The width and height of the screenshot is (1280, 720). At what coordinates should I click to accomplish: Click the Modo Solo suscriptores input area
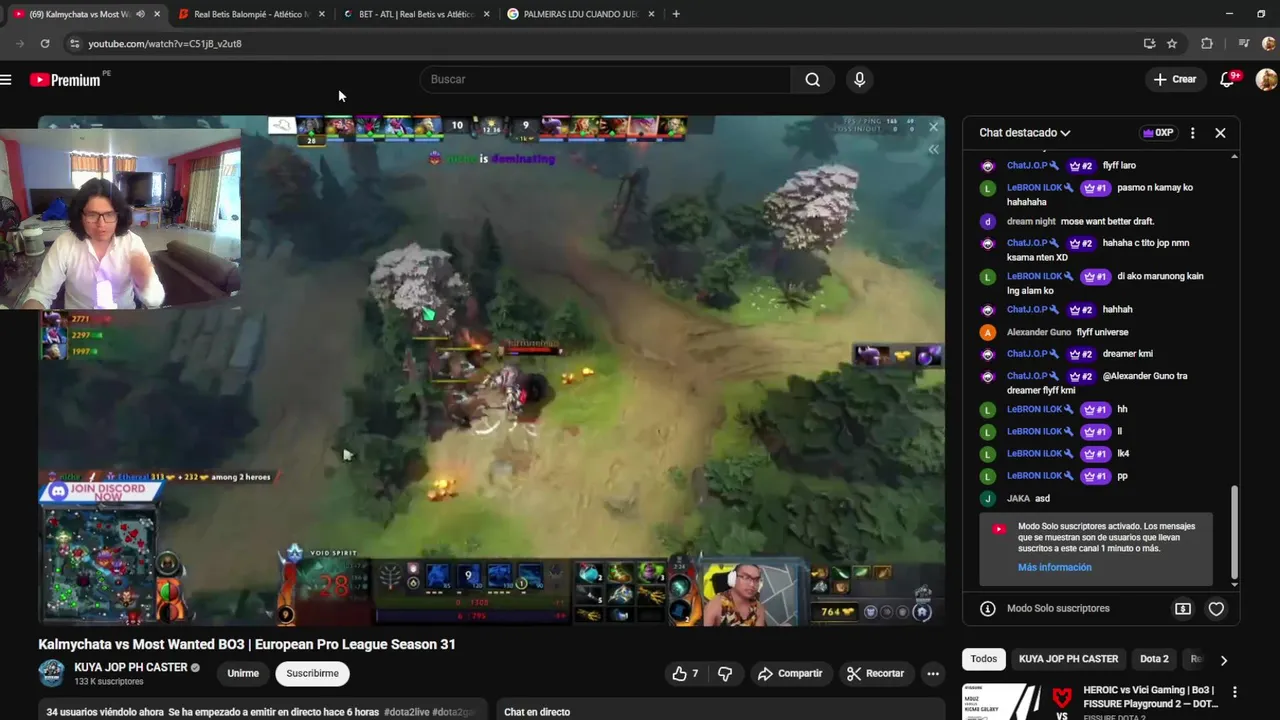point(1058,608)
